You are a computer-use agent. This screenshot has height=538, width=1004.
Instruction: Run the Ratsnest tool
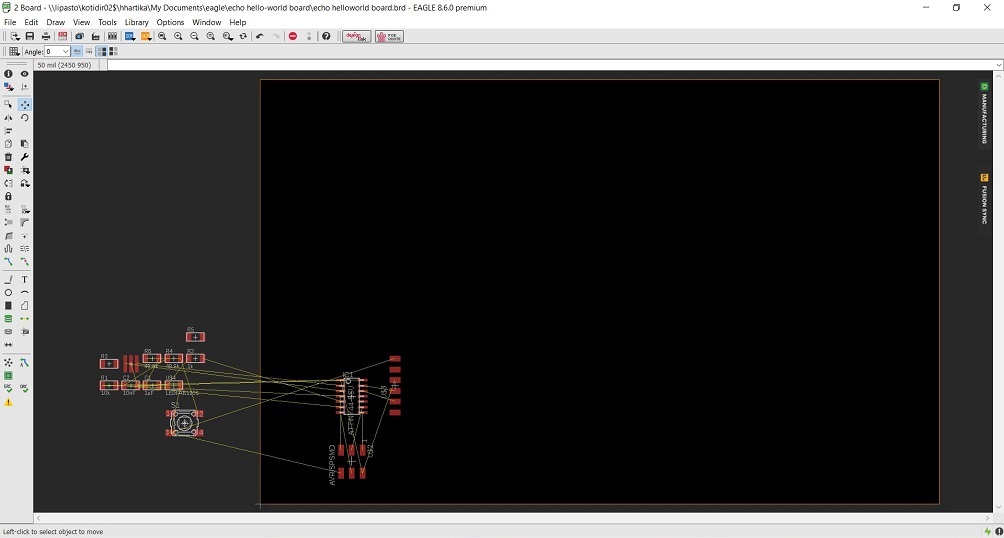point(8,363)
